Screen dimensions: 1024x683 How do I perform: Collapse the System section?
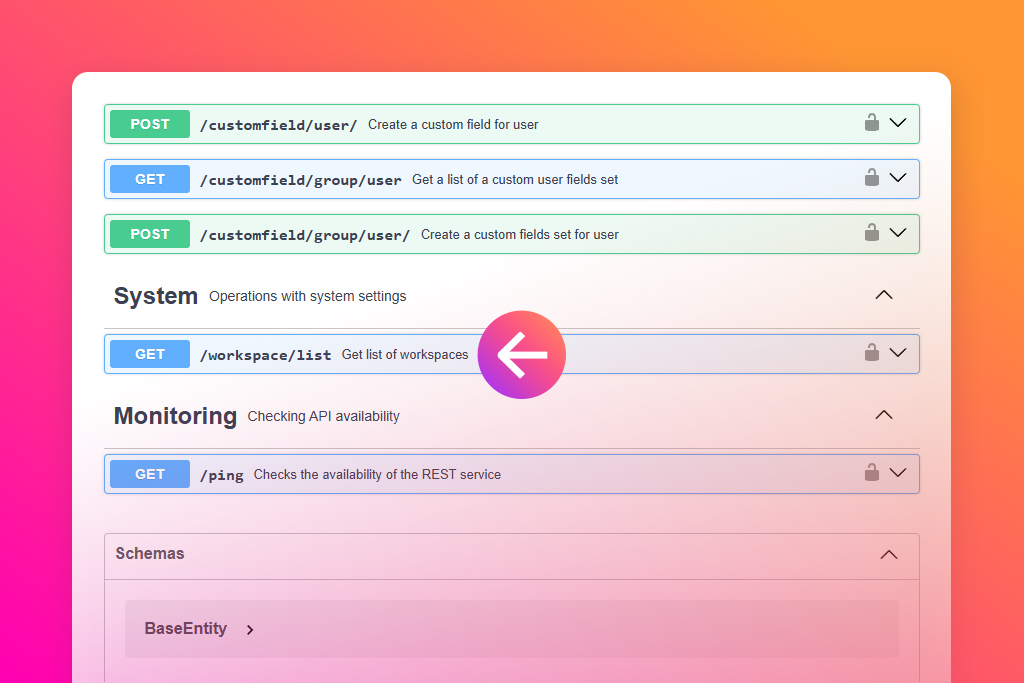click(x=884, y=295)
